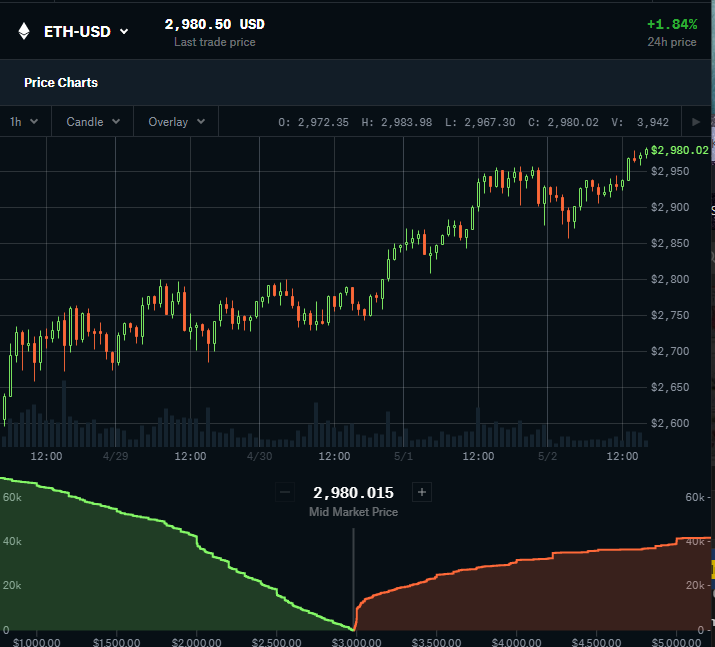The height and width of the screenshot is (647, 715).
Task: Click the $2,850 price axis label
Action: (670, 243)
